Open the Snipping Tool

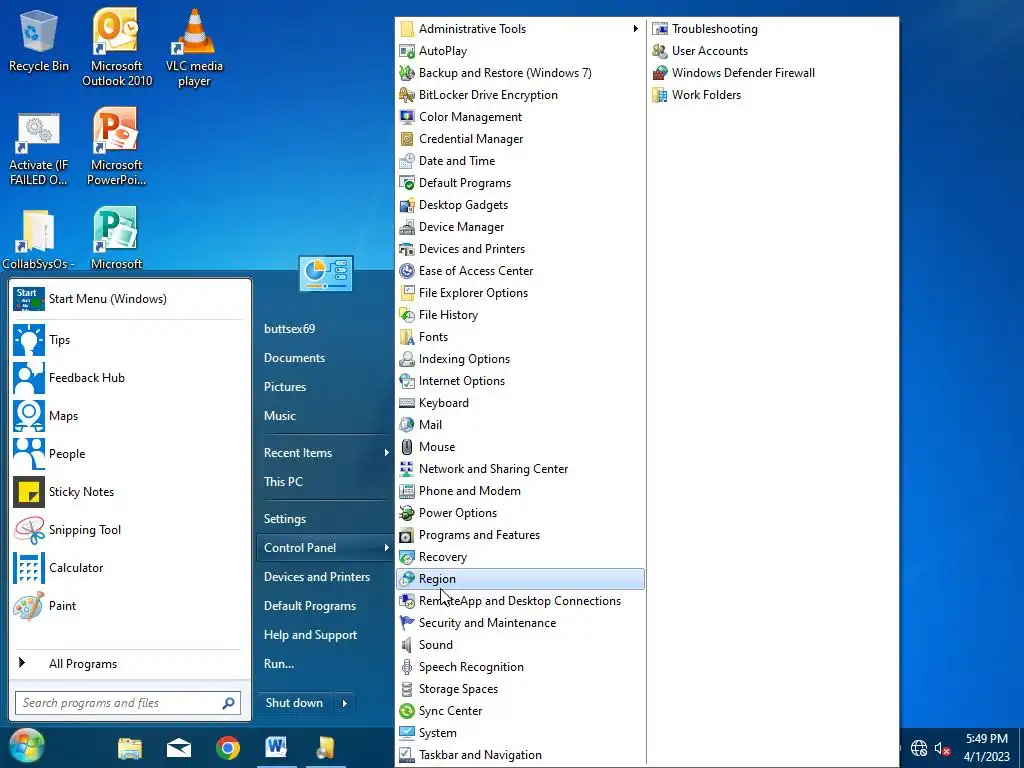128,530
